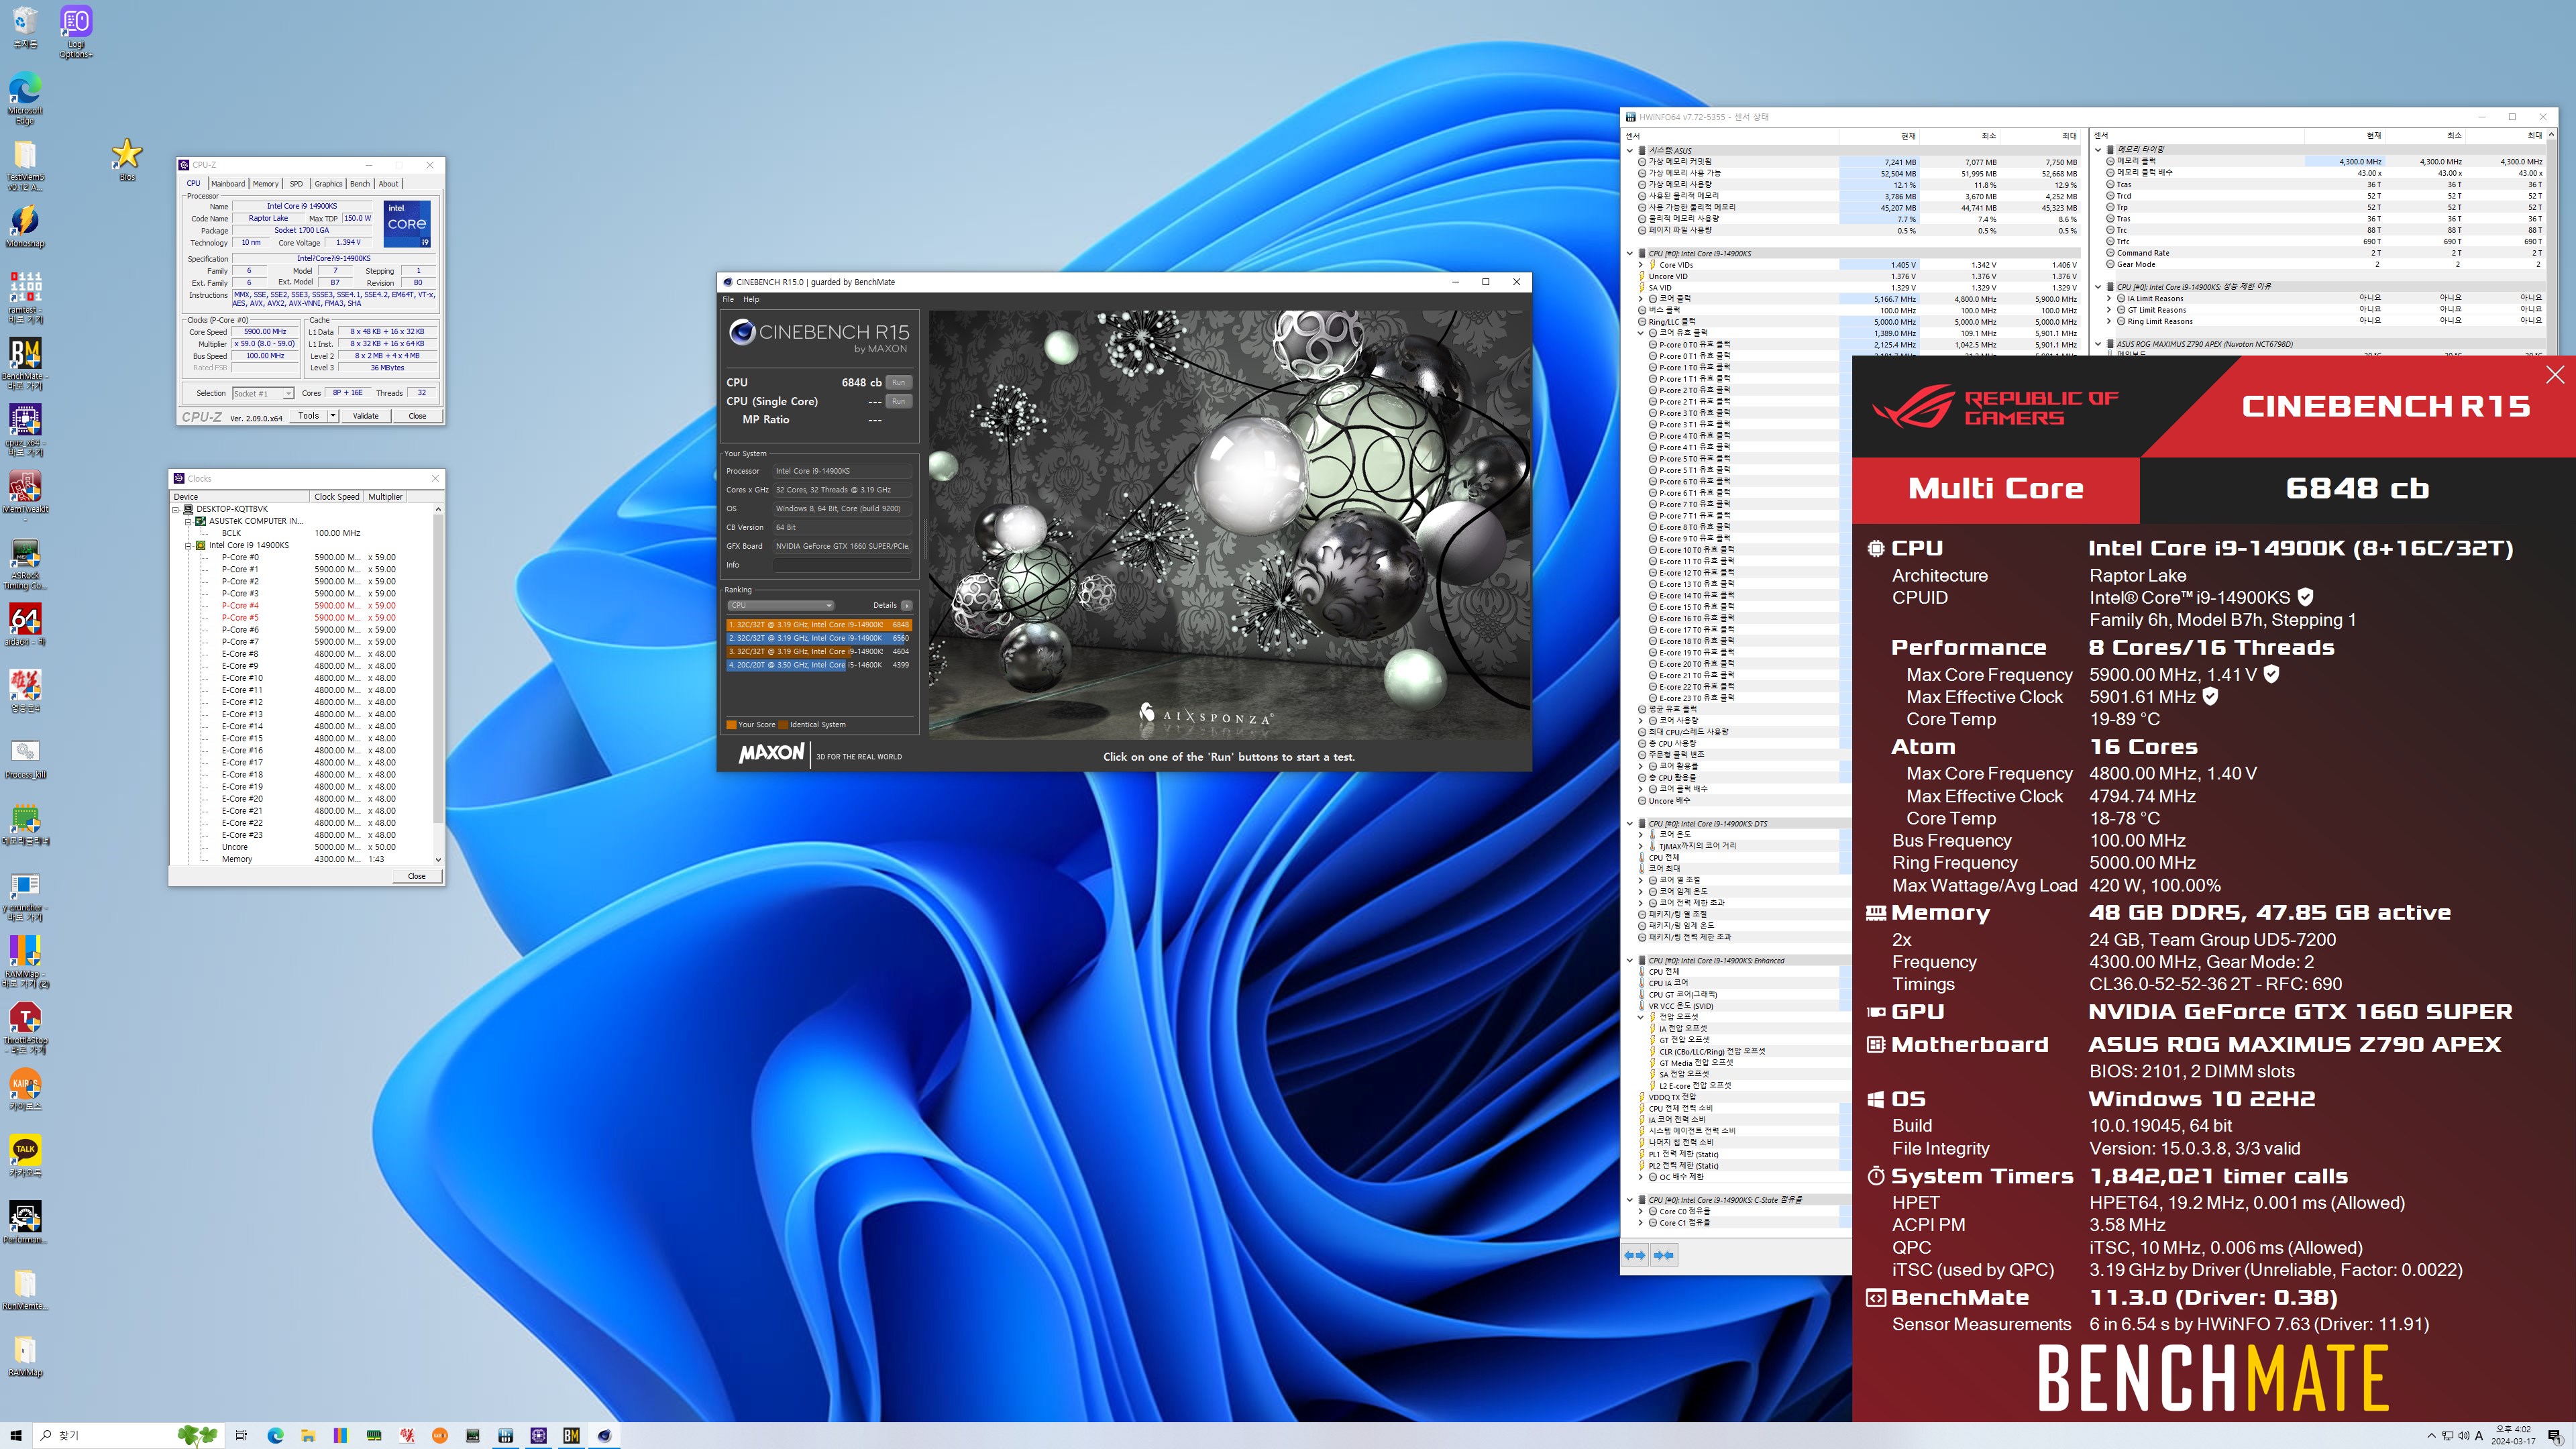Collapse Intel Core i9 14900KS node in Clocks
The height and width of the screenshot is (1449, 2576).
[x=188, y=546]
